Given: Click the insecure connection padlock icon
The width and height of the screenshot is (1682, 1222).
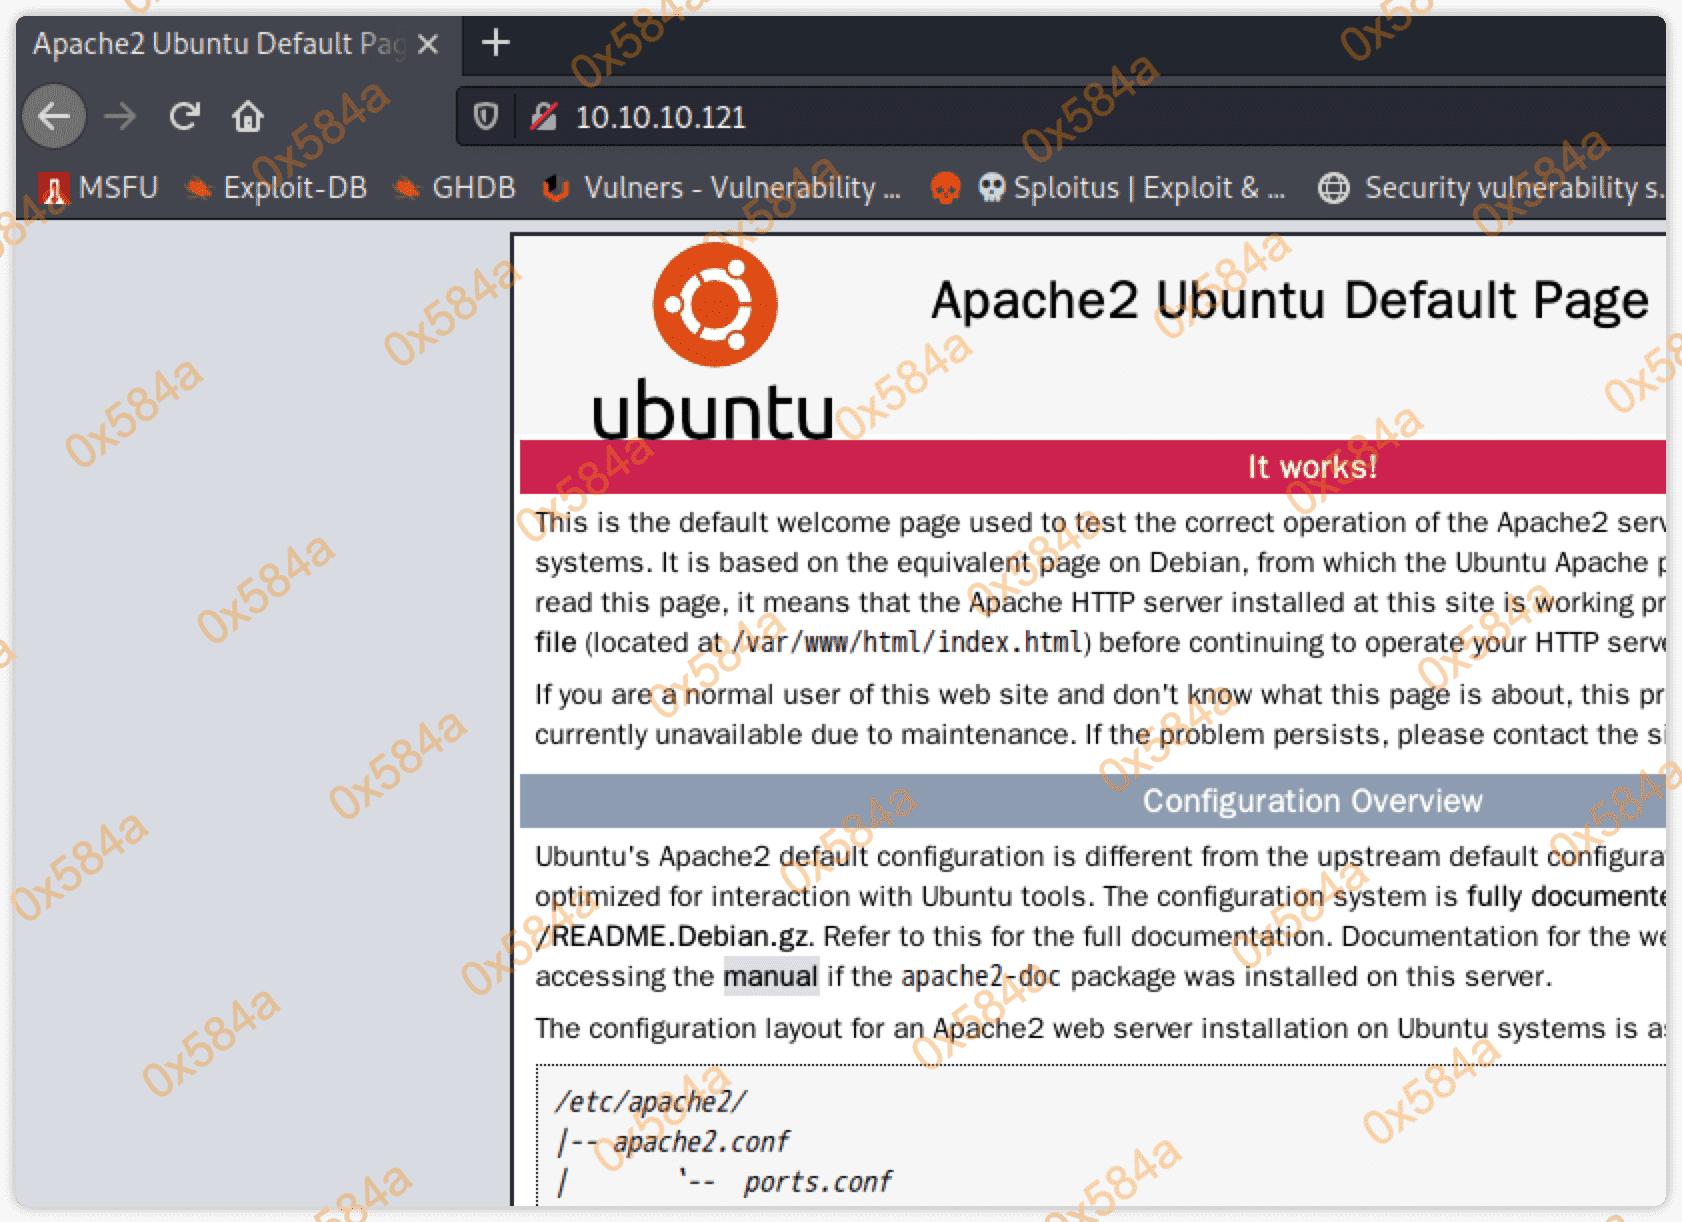Looking at the screenshot, I should (x=543, y=117).
